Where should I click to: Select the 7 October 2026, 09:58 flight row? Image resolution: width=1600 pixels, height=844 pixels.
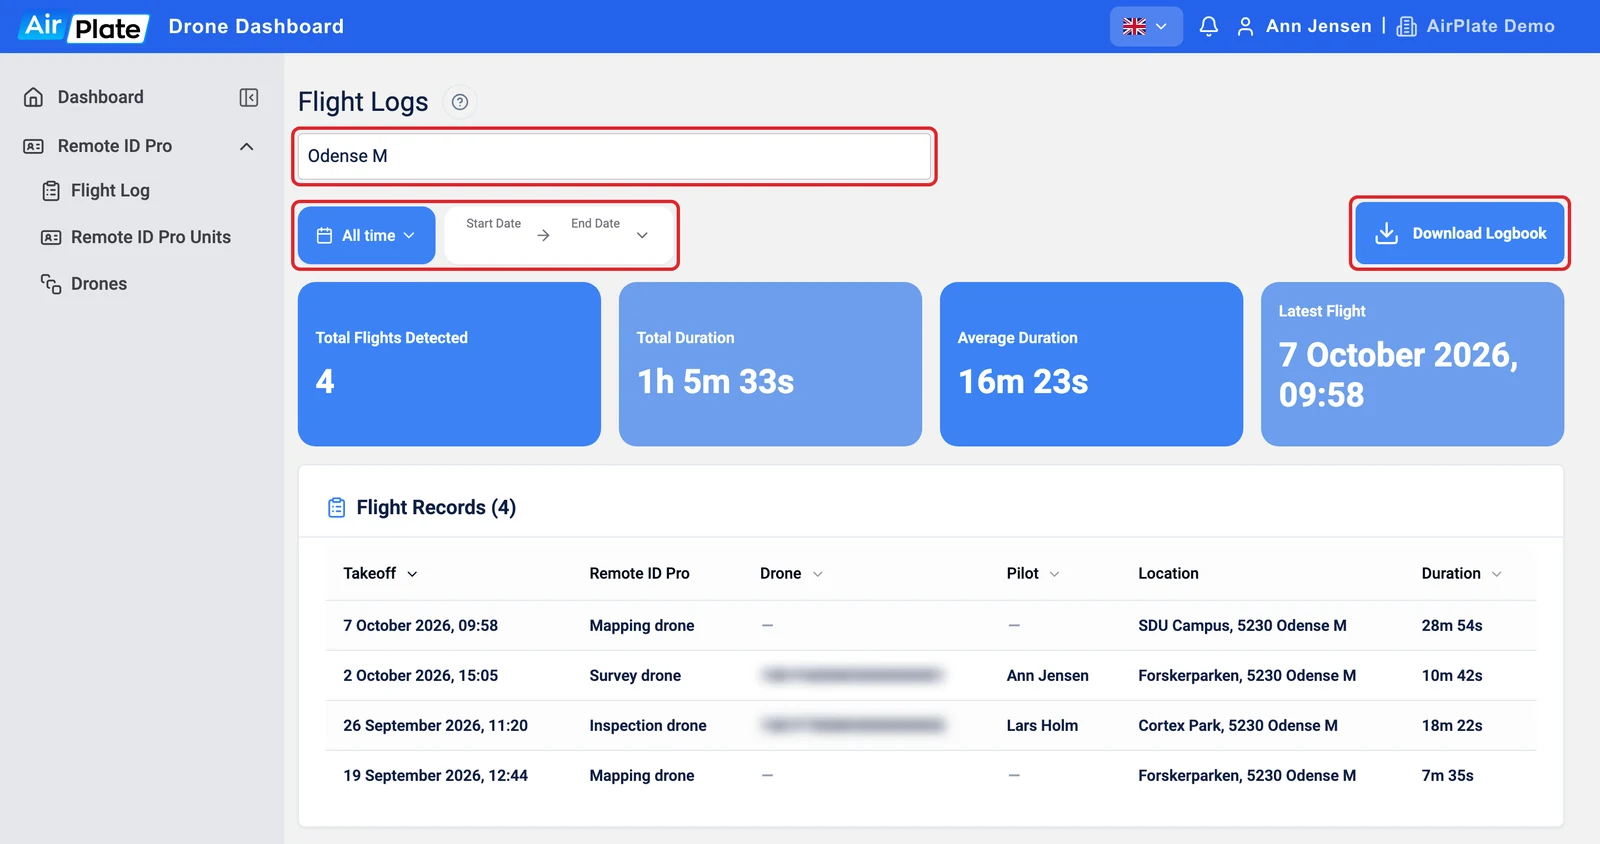[x=931, y=626]
